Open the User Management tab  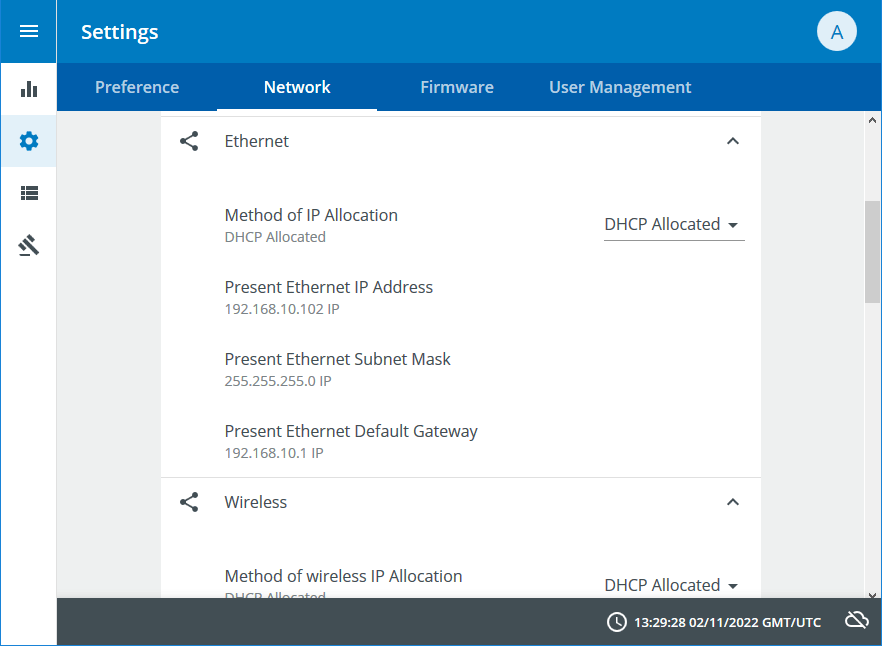click(620, 87)
